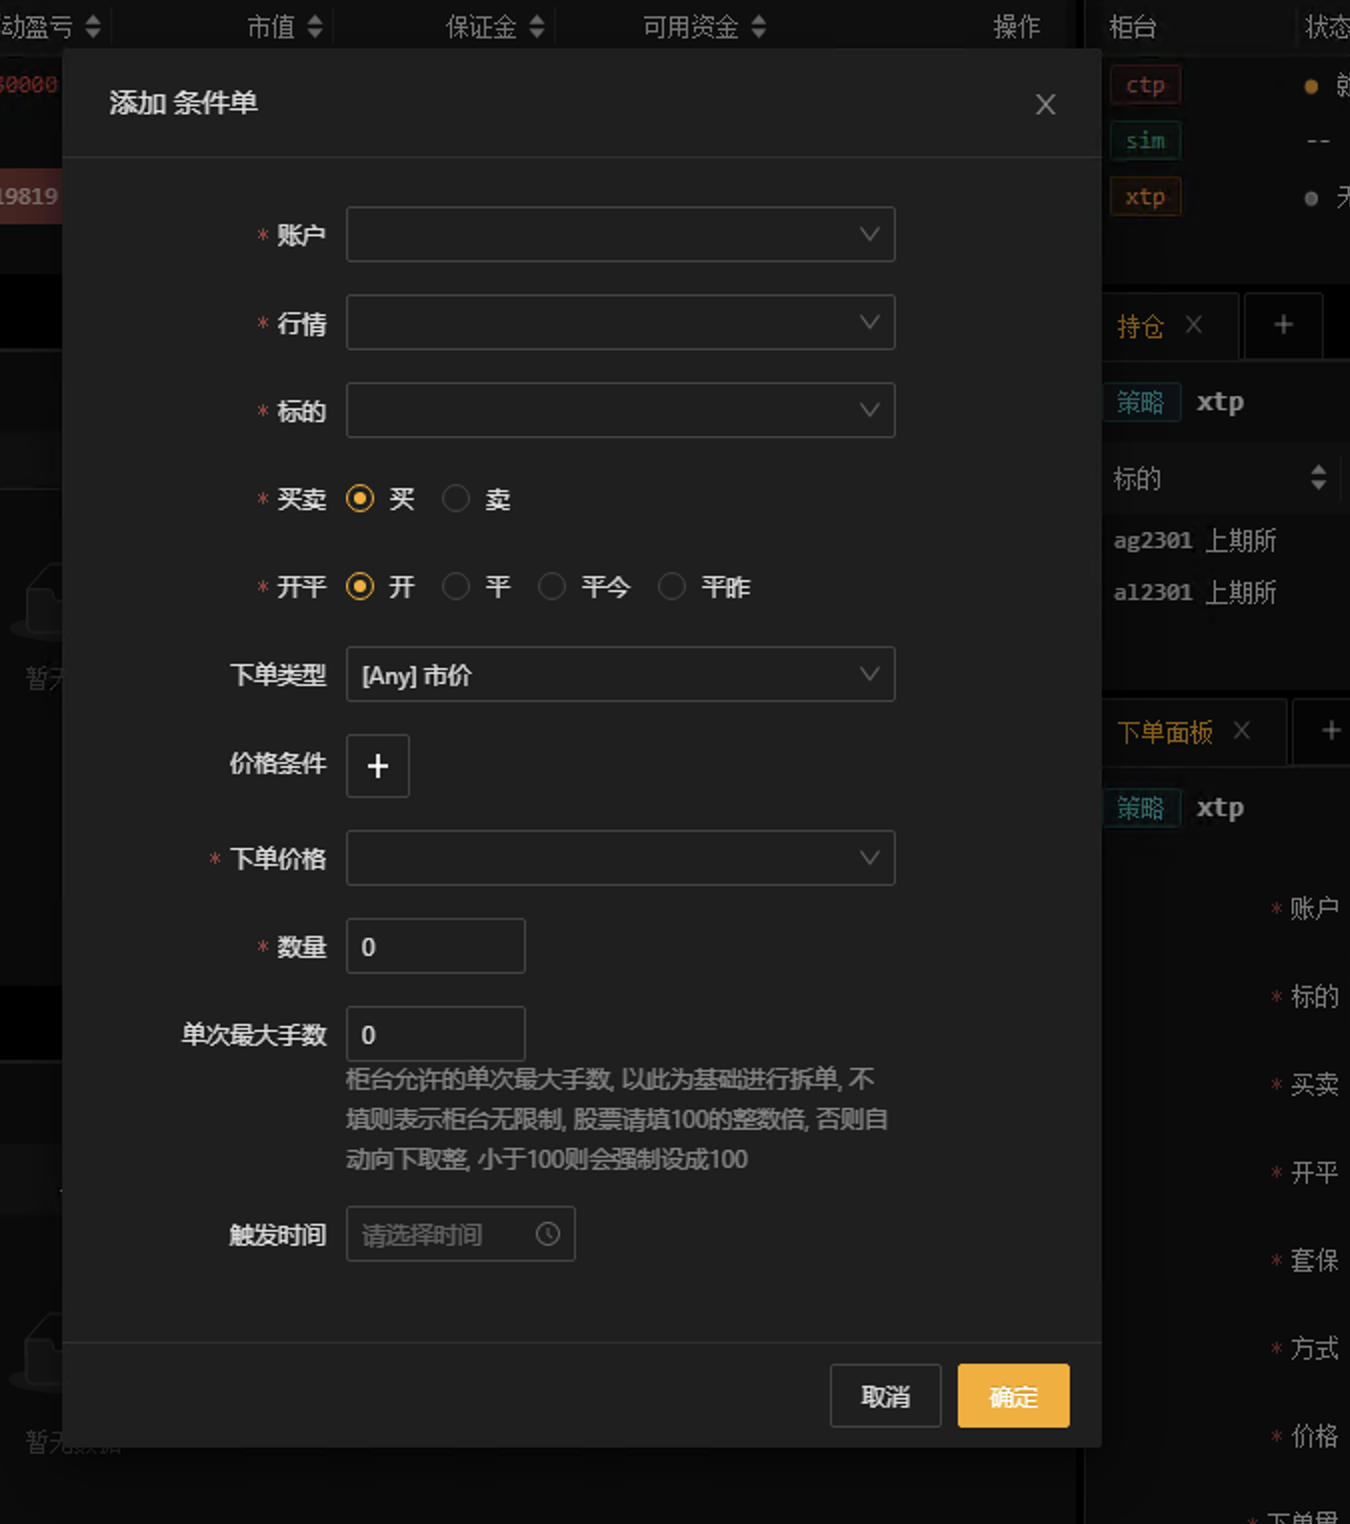
Task: Open the 账户 account dropdown
Action: point(620,234)
